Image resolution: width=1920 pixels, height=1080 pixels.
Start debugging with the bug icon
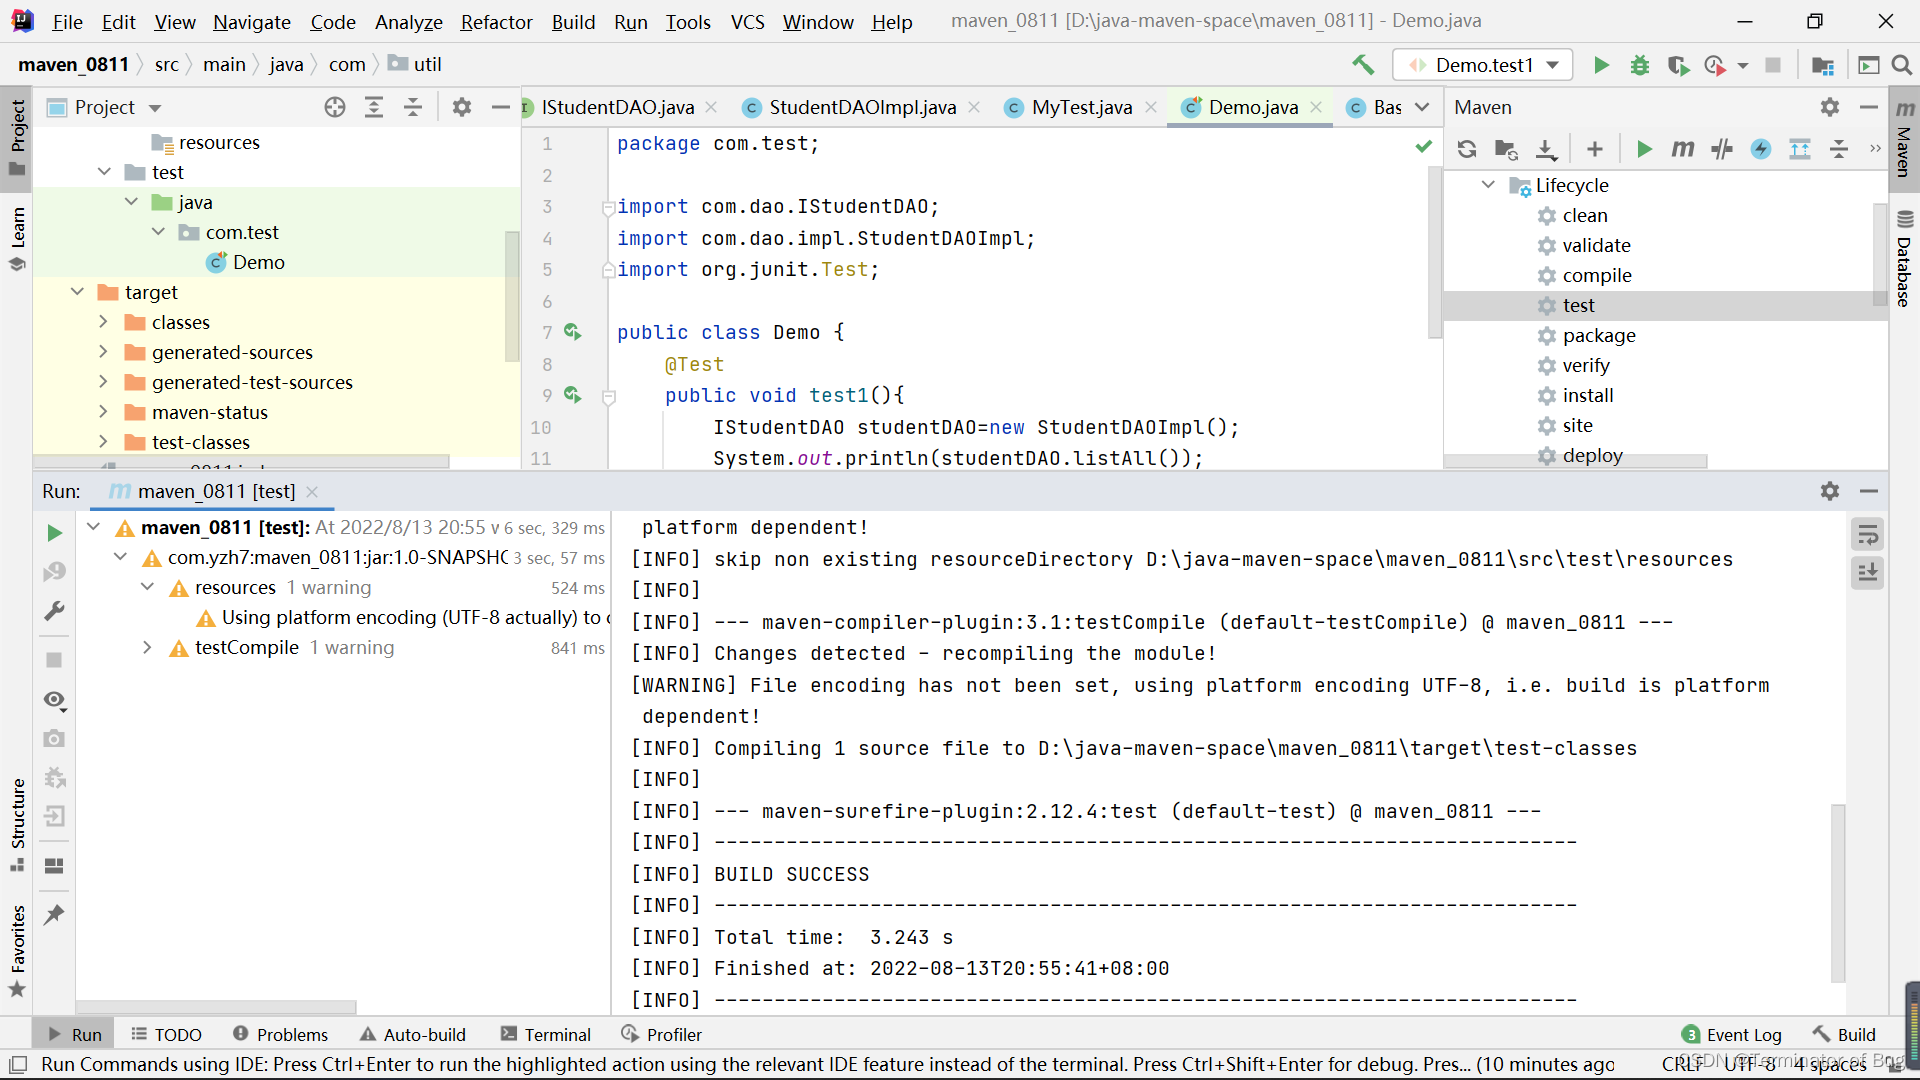point(1640,65)
